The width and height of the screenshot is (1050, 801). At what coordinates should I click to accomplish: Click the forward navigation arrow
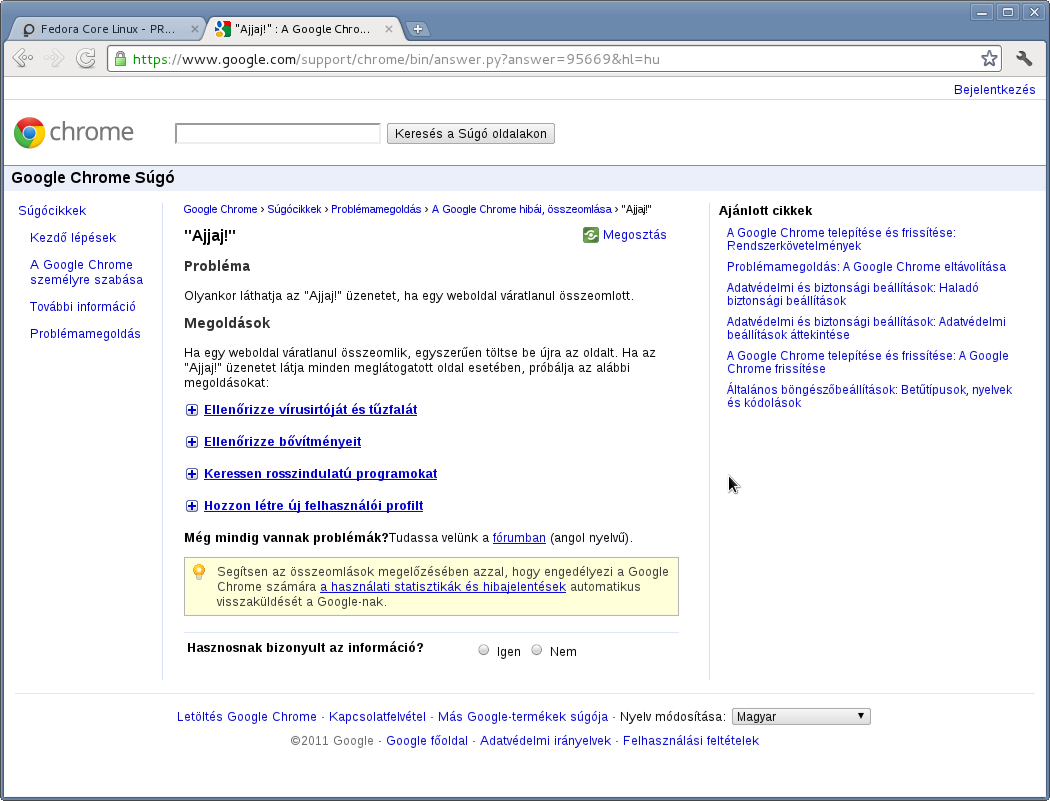click(x=54, y=59)
